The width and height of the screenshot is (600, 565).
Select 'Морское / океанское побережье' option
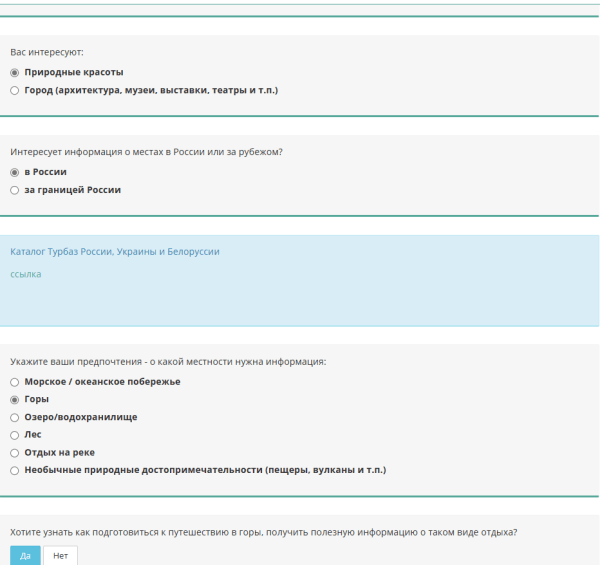14,382
